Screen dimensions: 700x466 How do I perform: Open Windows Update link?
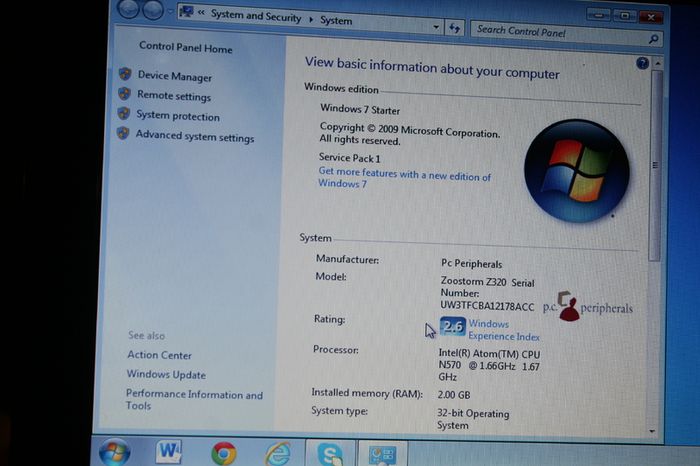coord(166,374)
